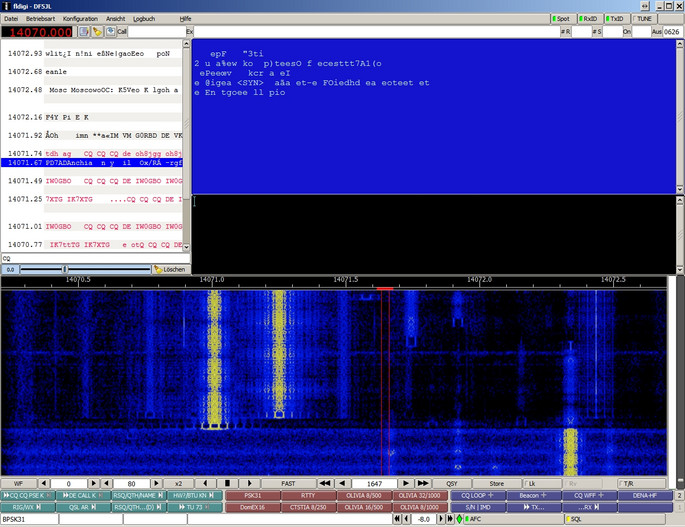Click the scroll-down arrow of the signal browser list

tap(186, 247)
